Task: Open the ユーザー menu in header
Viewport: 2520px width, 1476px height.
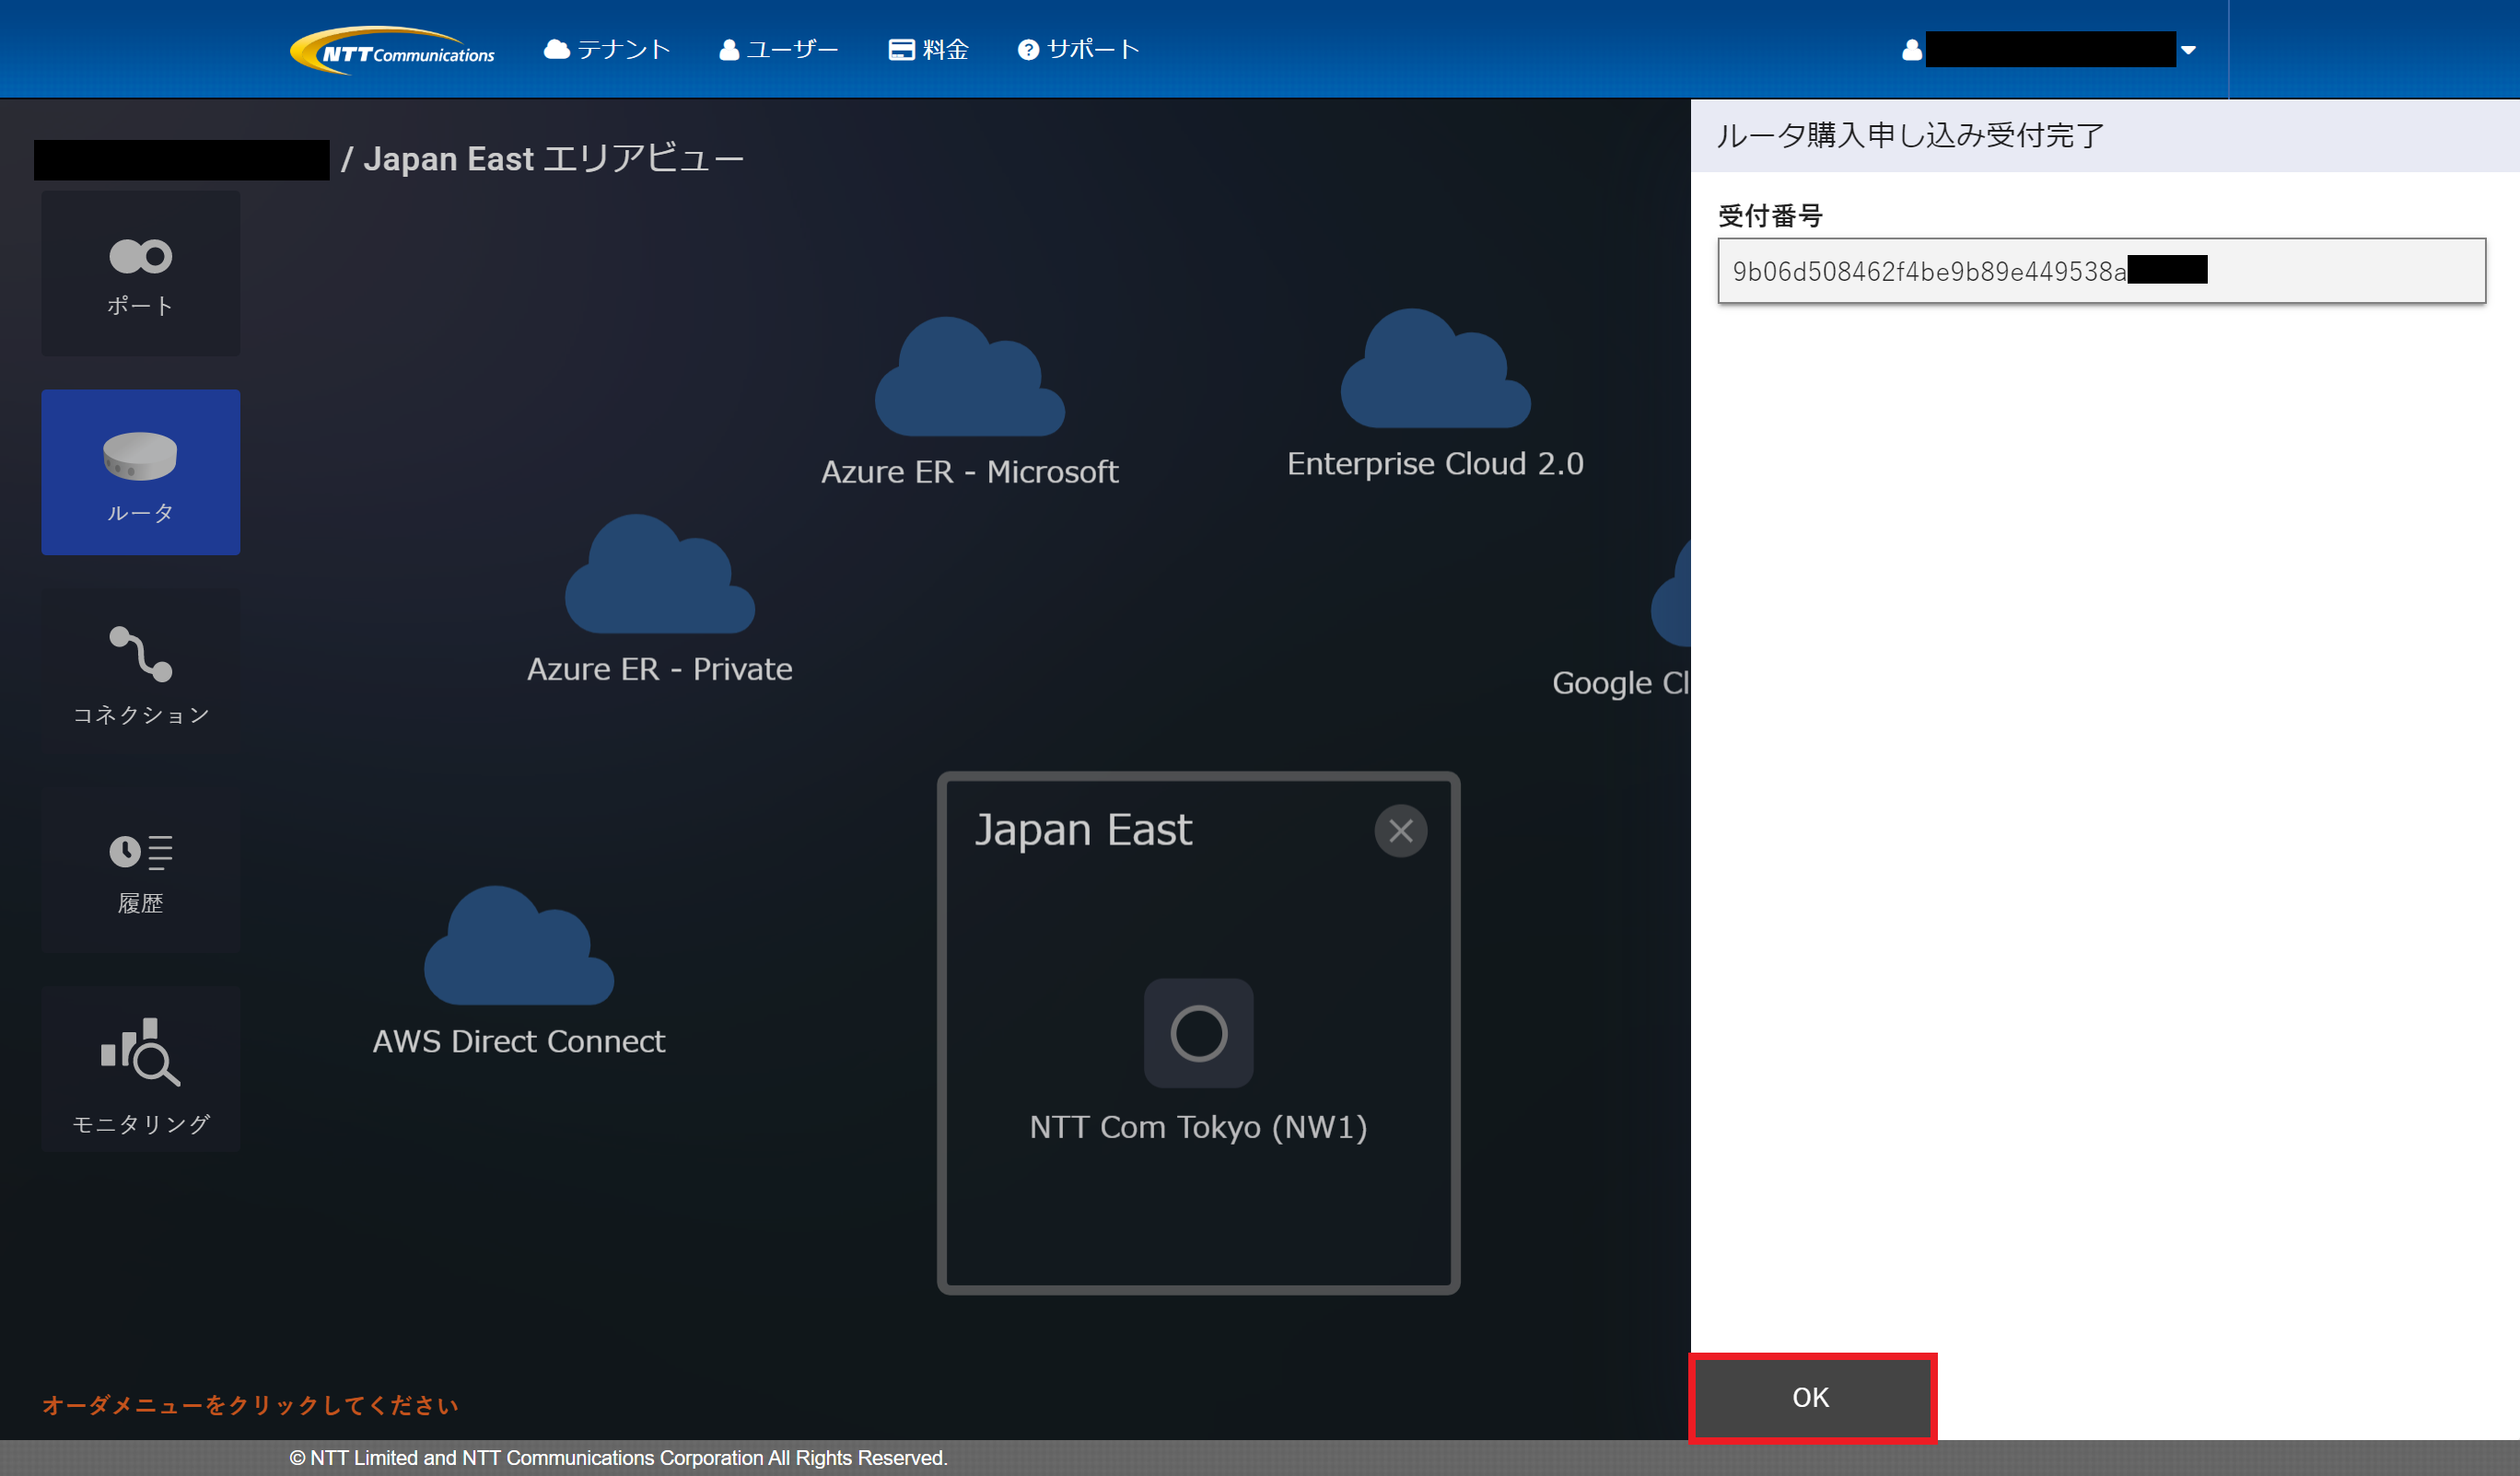Action: pyautogui.click(x=779, y=50)
